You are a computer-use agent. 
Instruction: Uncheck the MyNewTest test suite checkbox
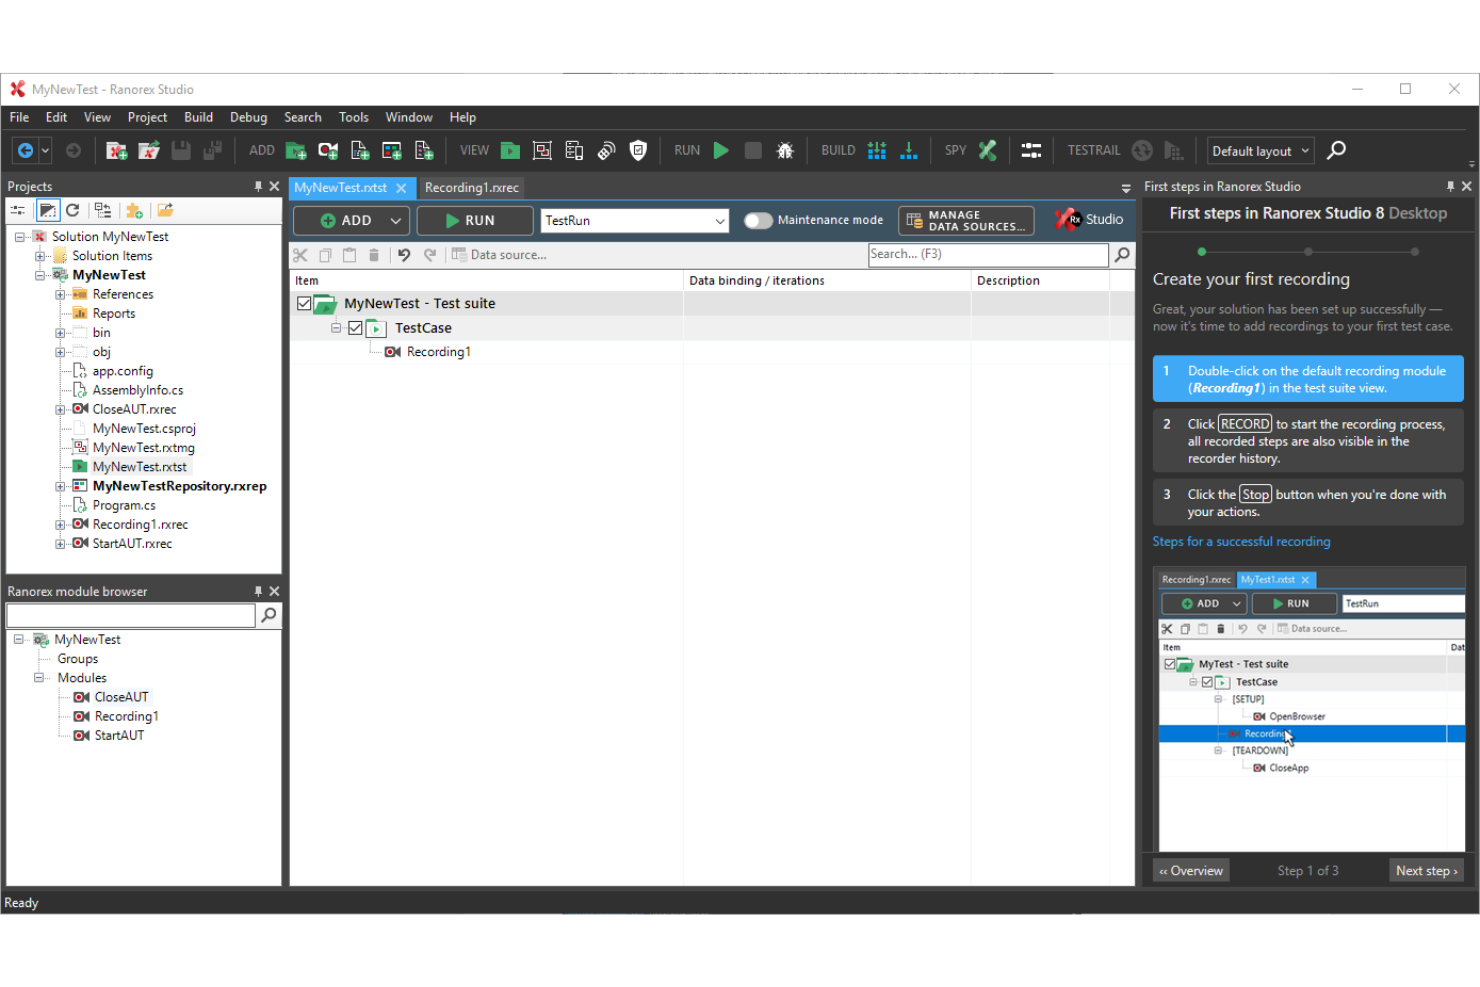pos(304,303)
